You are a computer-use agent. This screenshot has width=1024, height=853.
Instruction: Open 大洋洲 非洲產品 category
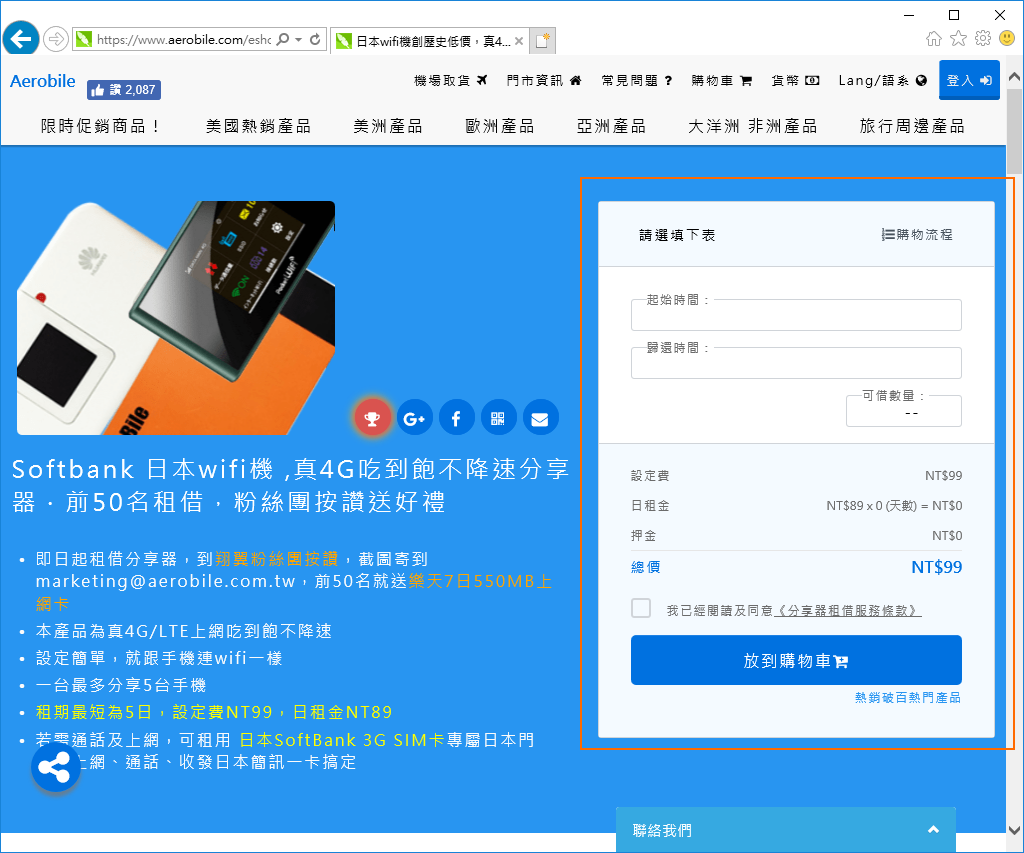pos(752,126)
